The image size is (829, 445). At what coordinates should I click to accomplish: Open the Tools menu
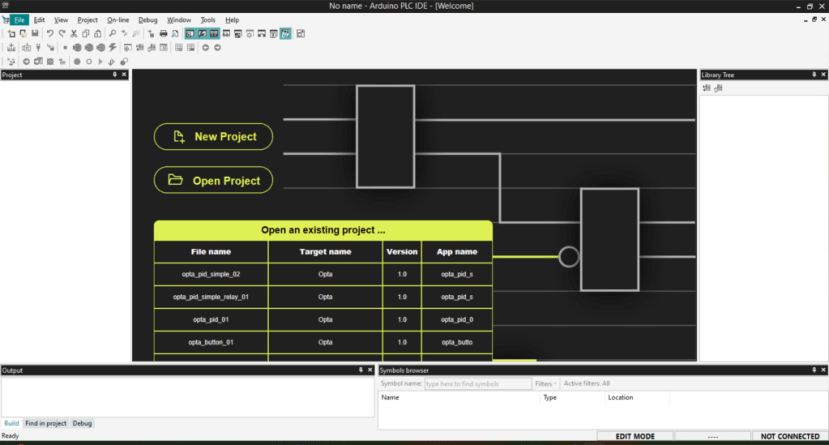click(208, 20)
